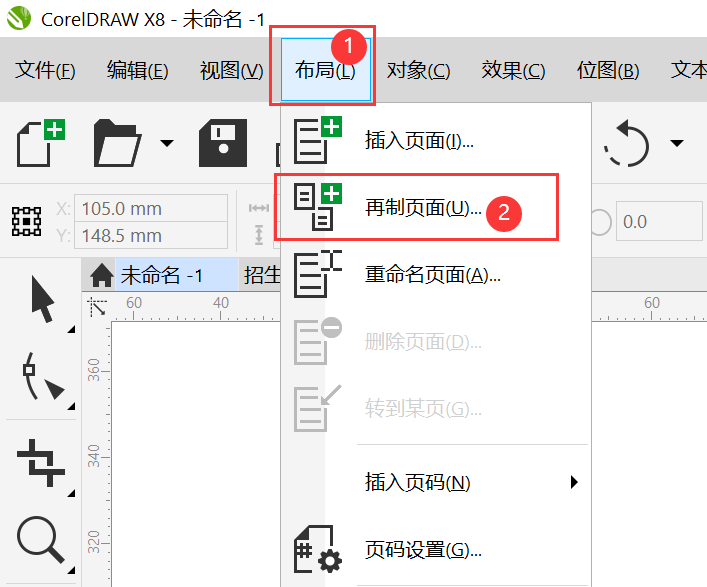Select the Shape tool
The image size is (707, 587).
click(x=43, y=376)
